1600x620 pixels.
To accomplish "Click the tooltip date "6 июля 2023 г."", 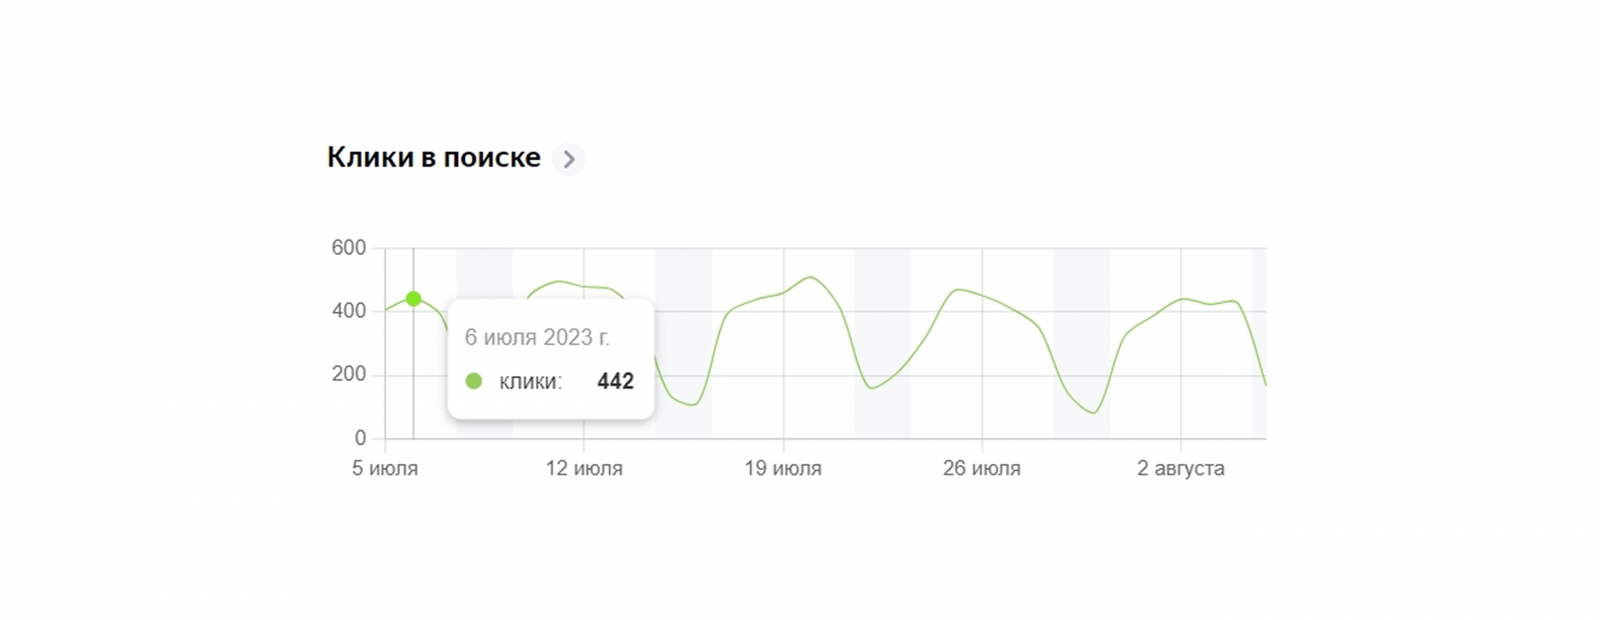I will point(537,338).
